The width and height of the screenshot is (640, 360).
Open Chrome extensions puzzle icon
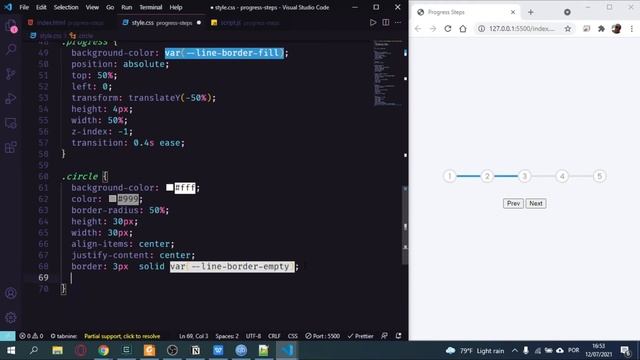pyautogui.click(x=601, y=29)
